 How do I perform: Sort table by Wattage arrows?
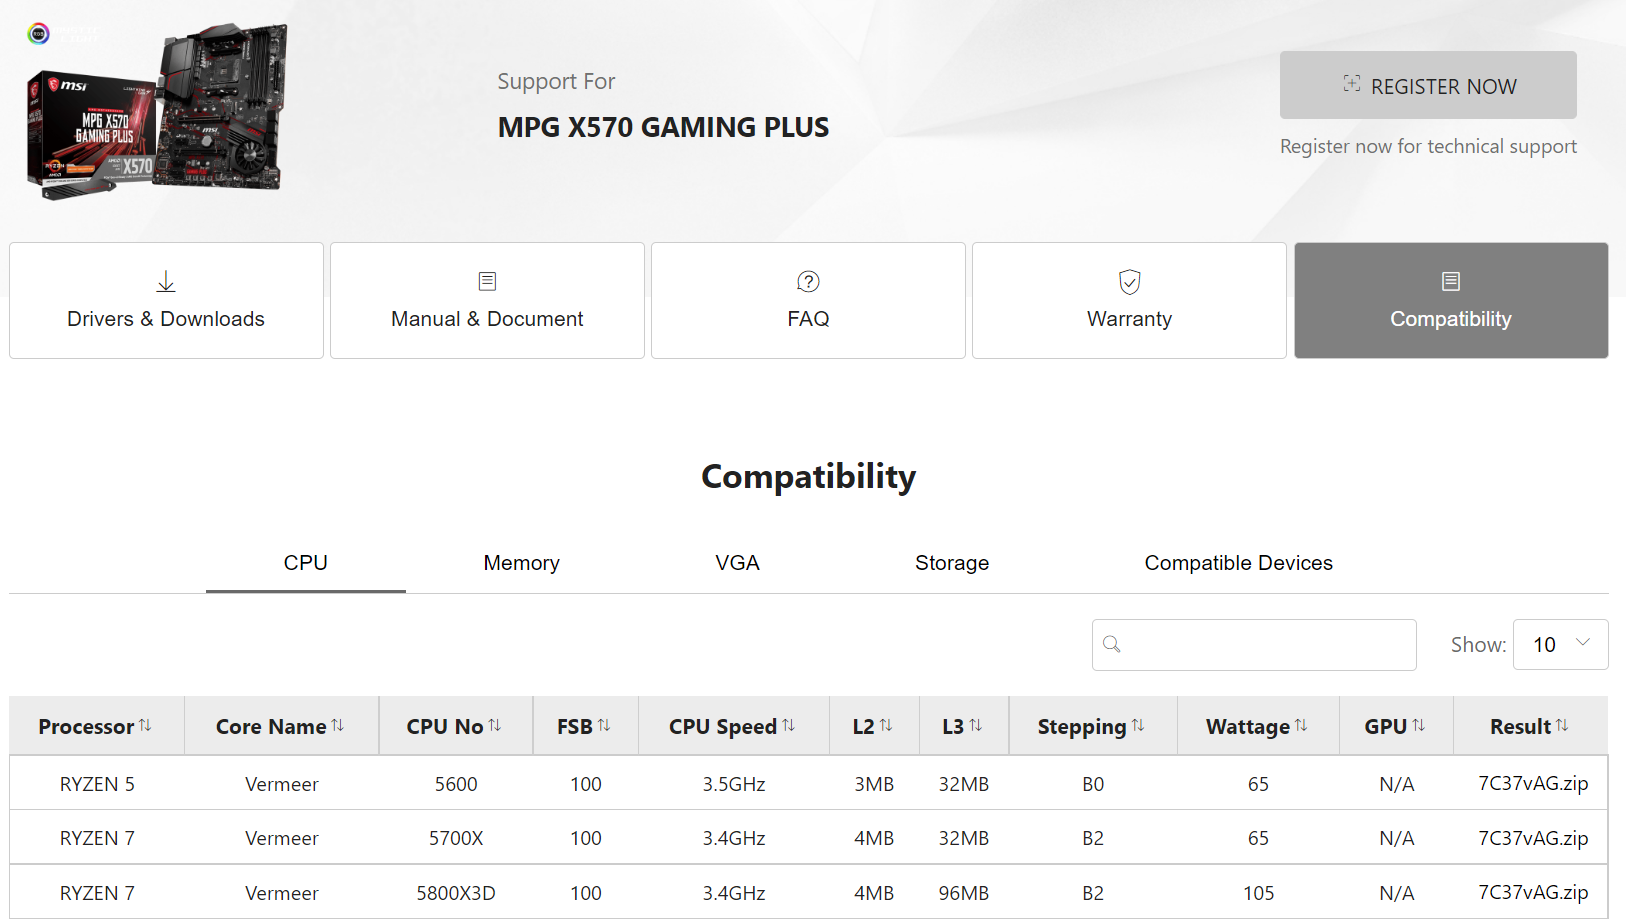(x=1301, y=726)
